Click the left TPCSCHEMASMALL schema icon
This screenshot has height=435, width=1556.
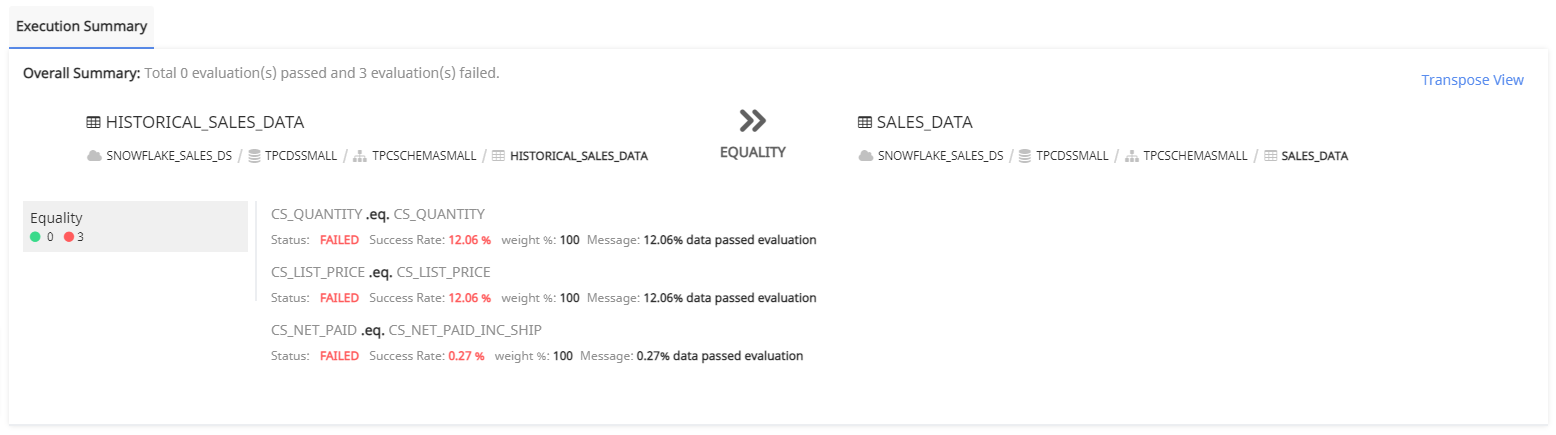point(360,156)
